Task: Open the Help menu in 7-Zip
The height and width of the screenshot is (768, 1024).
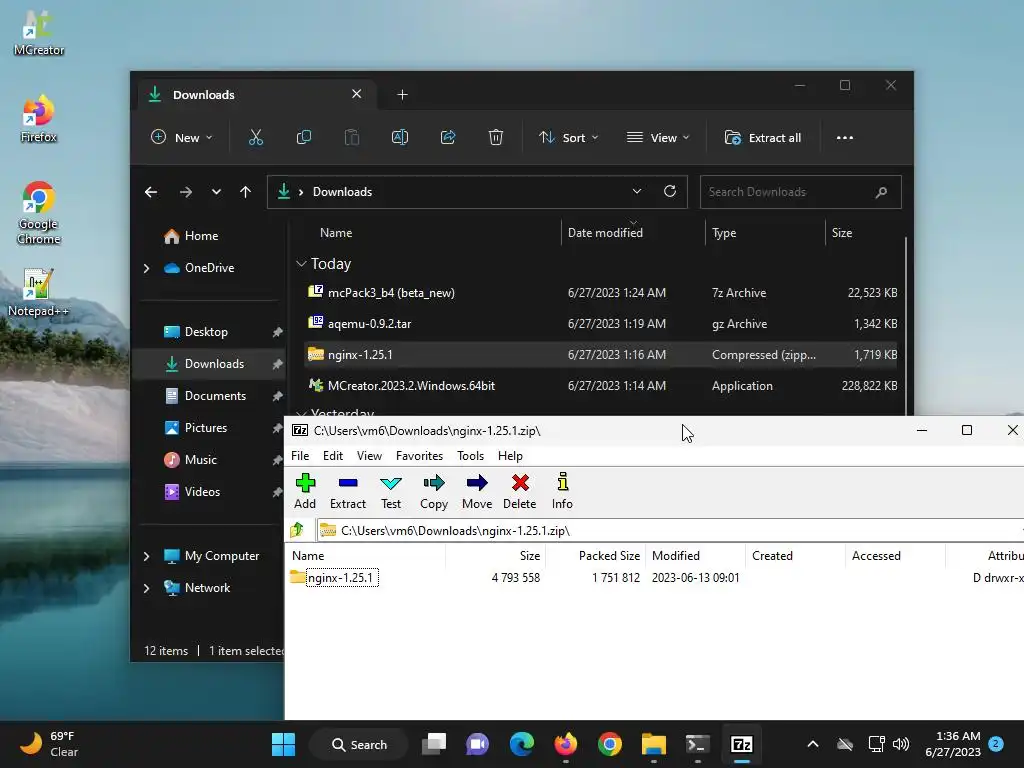Action: pos(510,456)
